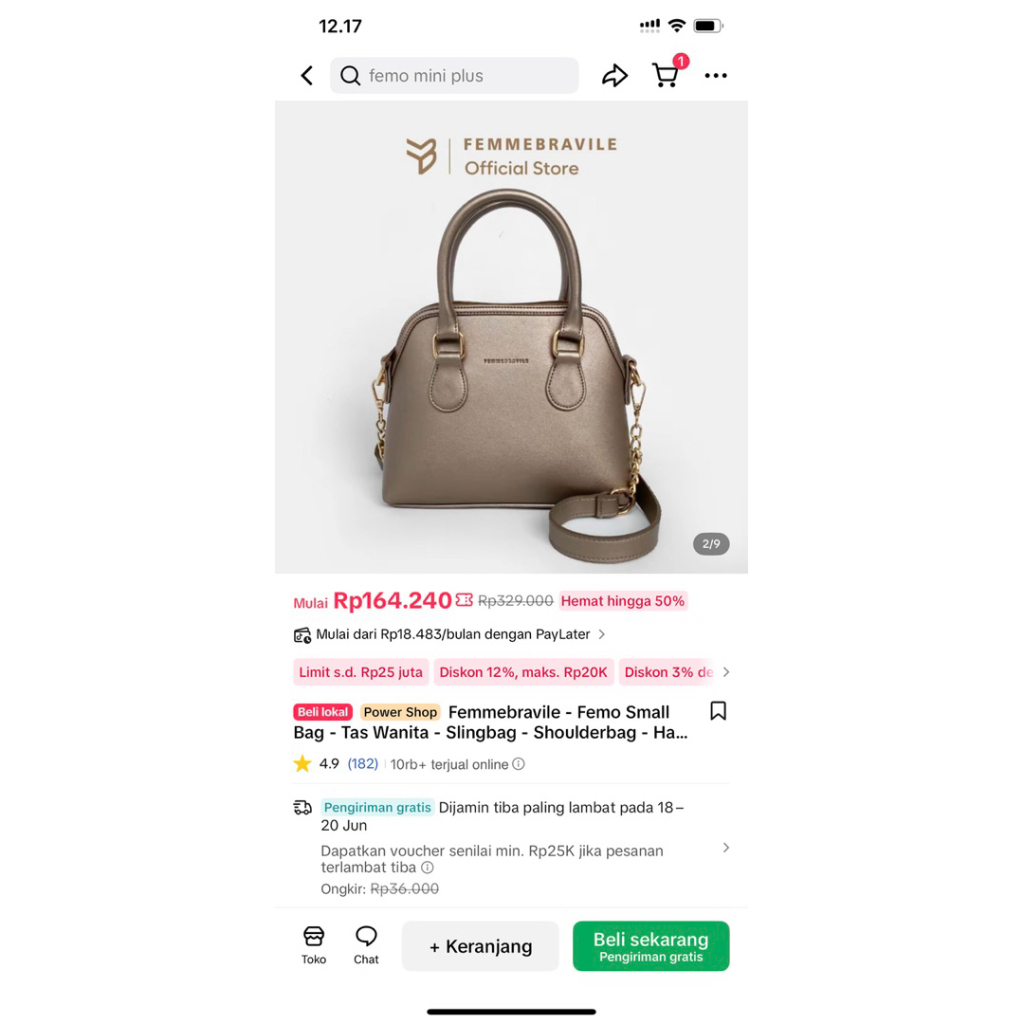Tap the info icon beside terjual online
The image size is (1024, 1024).
click(x=519, y=764)
